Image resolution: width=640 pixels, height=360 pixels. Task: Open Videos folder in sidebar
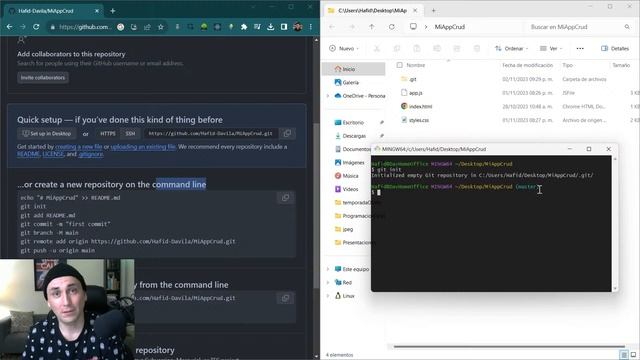(x=347, y=189)
